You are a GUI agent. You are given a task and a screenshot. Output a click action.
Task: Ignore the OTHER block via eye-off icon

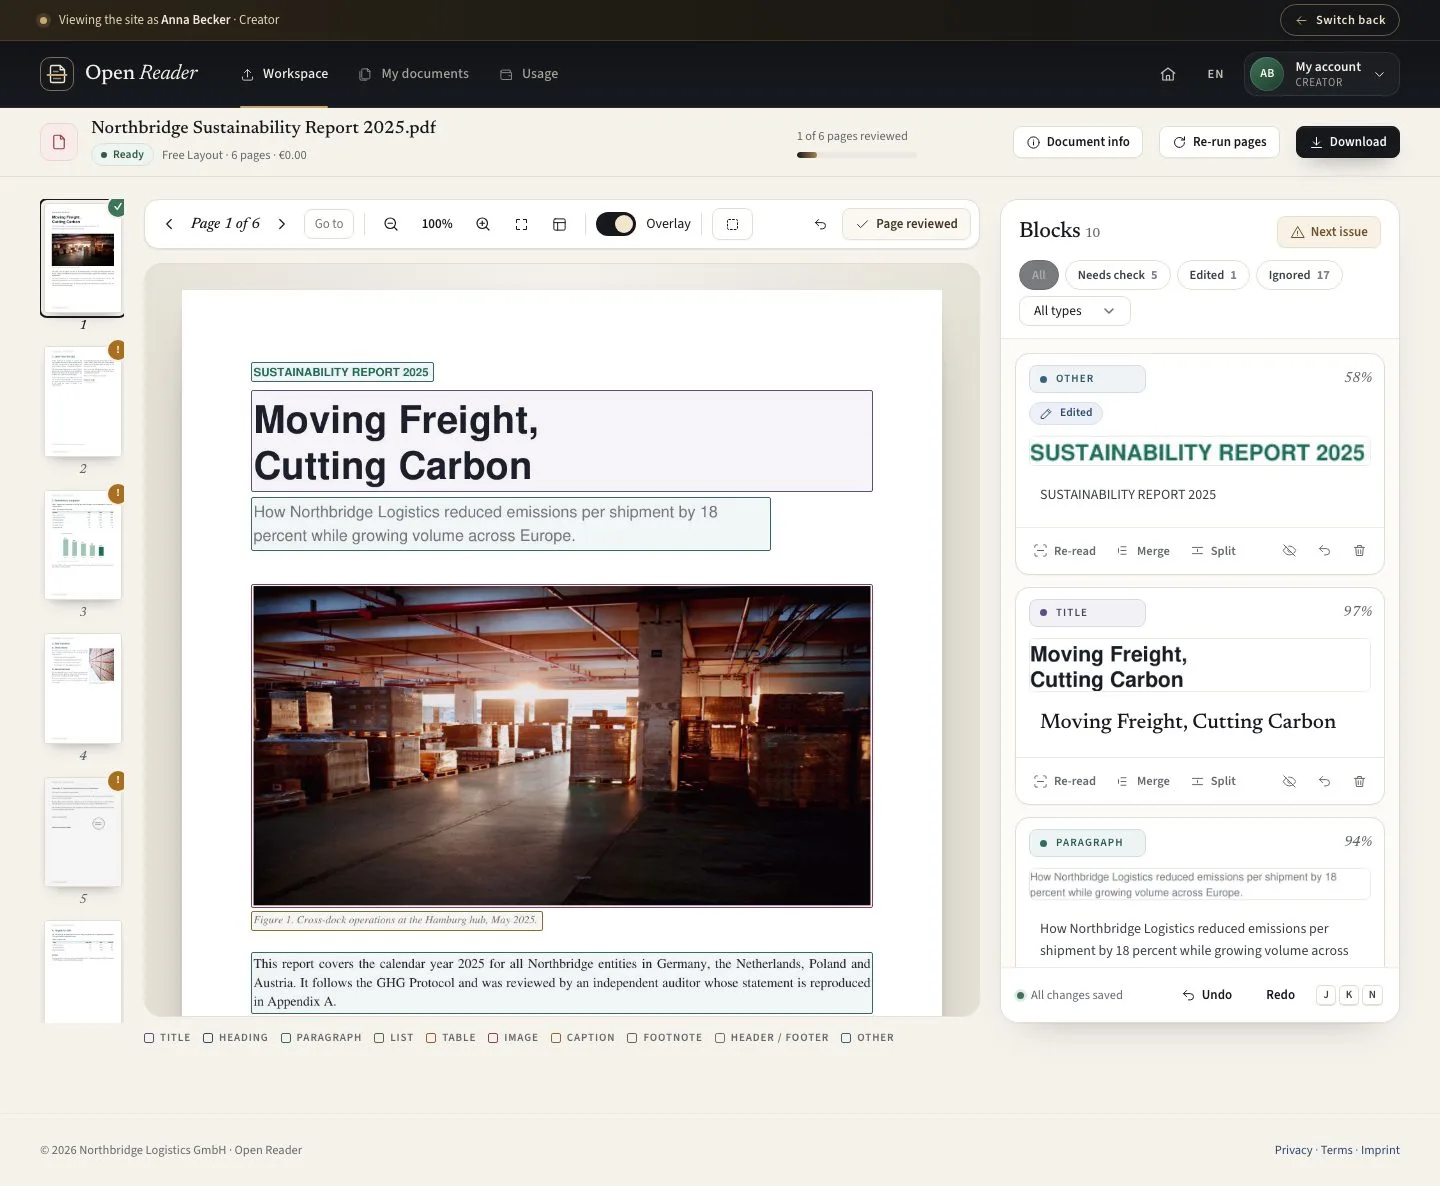[x=1289, y=551]
